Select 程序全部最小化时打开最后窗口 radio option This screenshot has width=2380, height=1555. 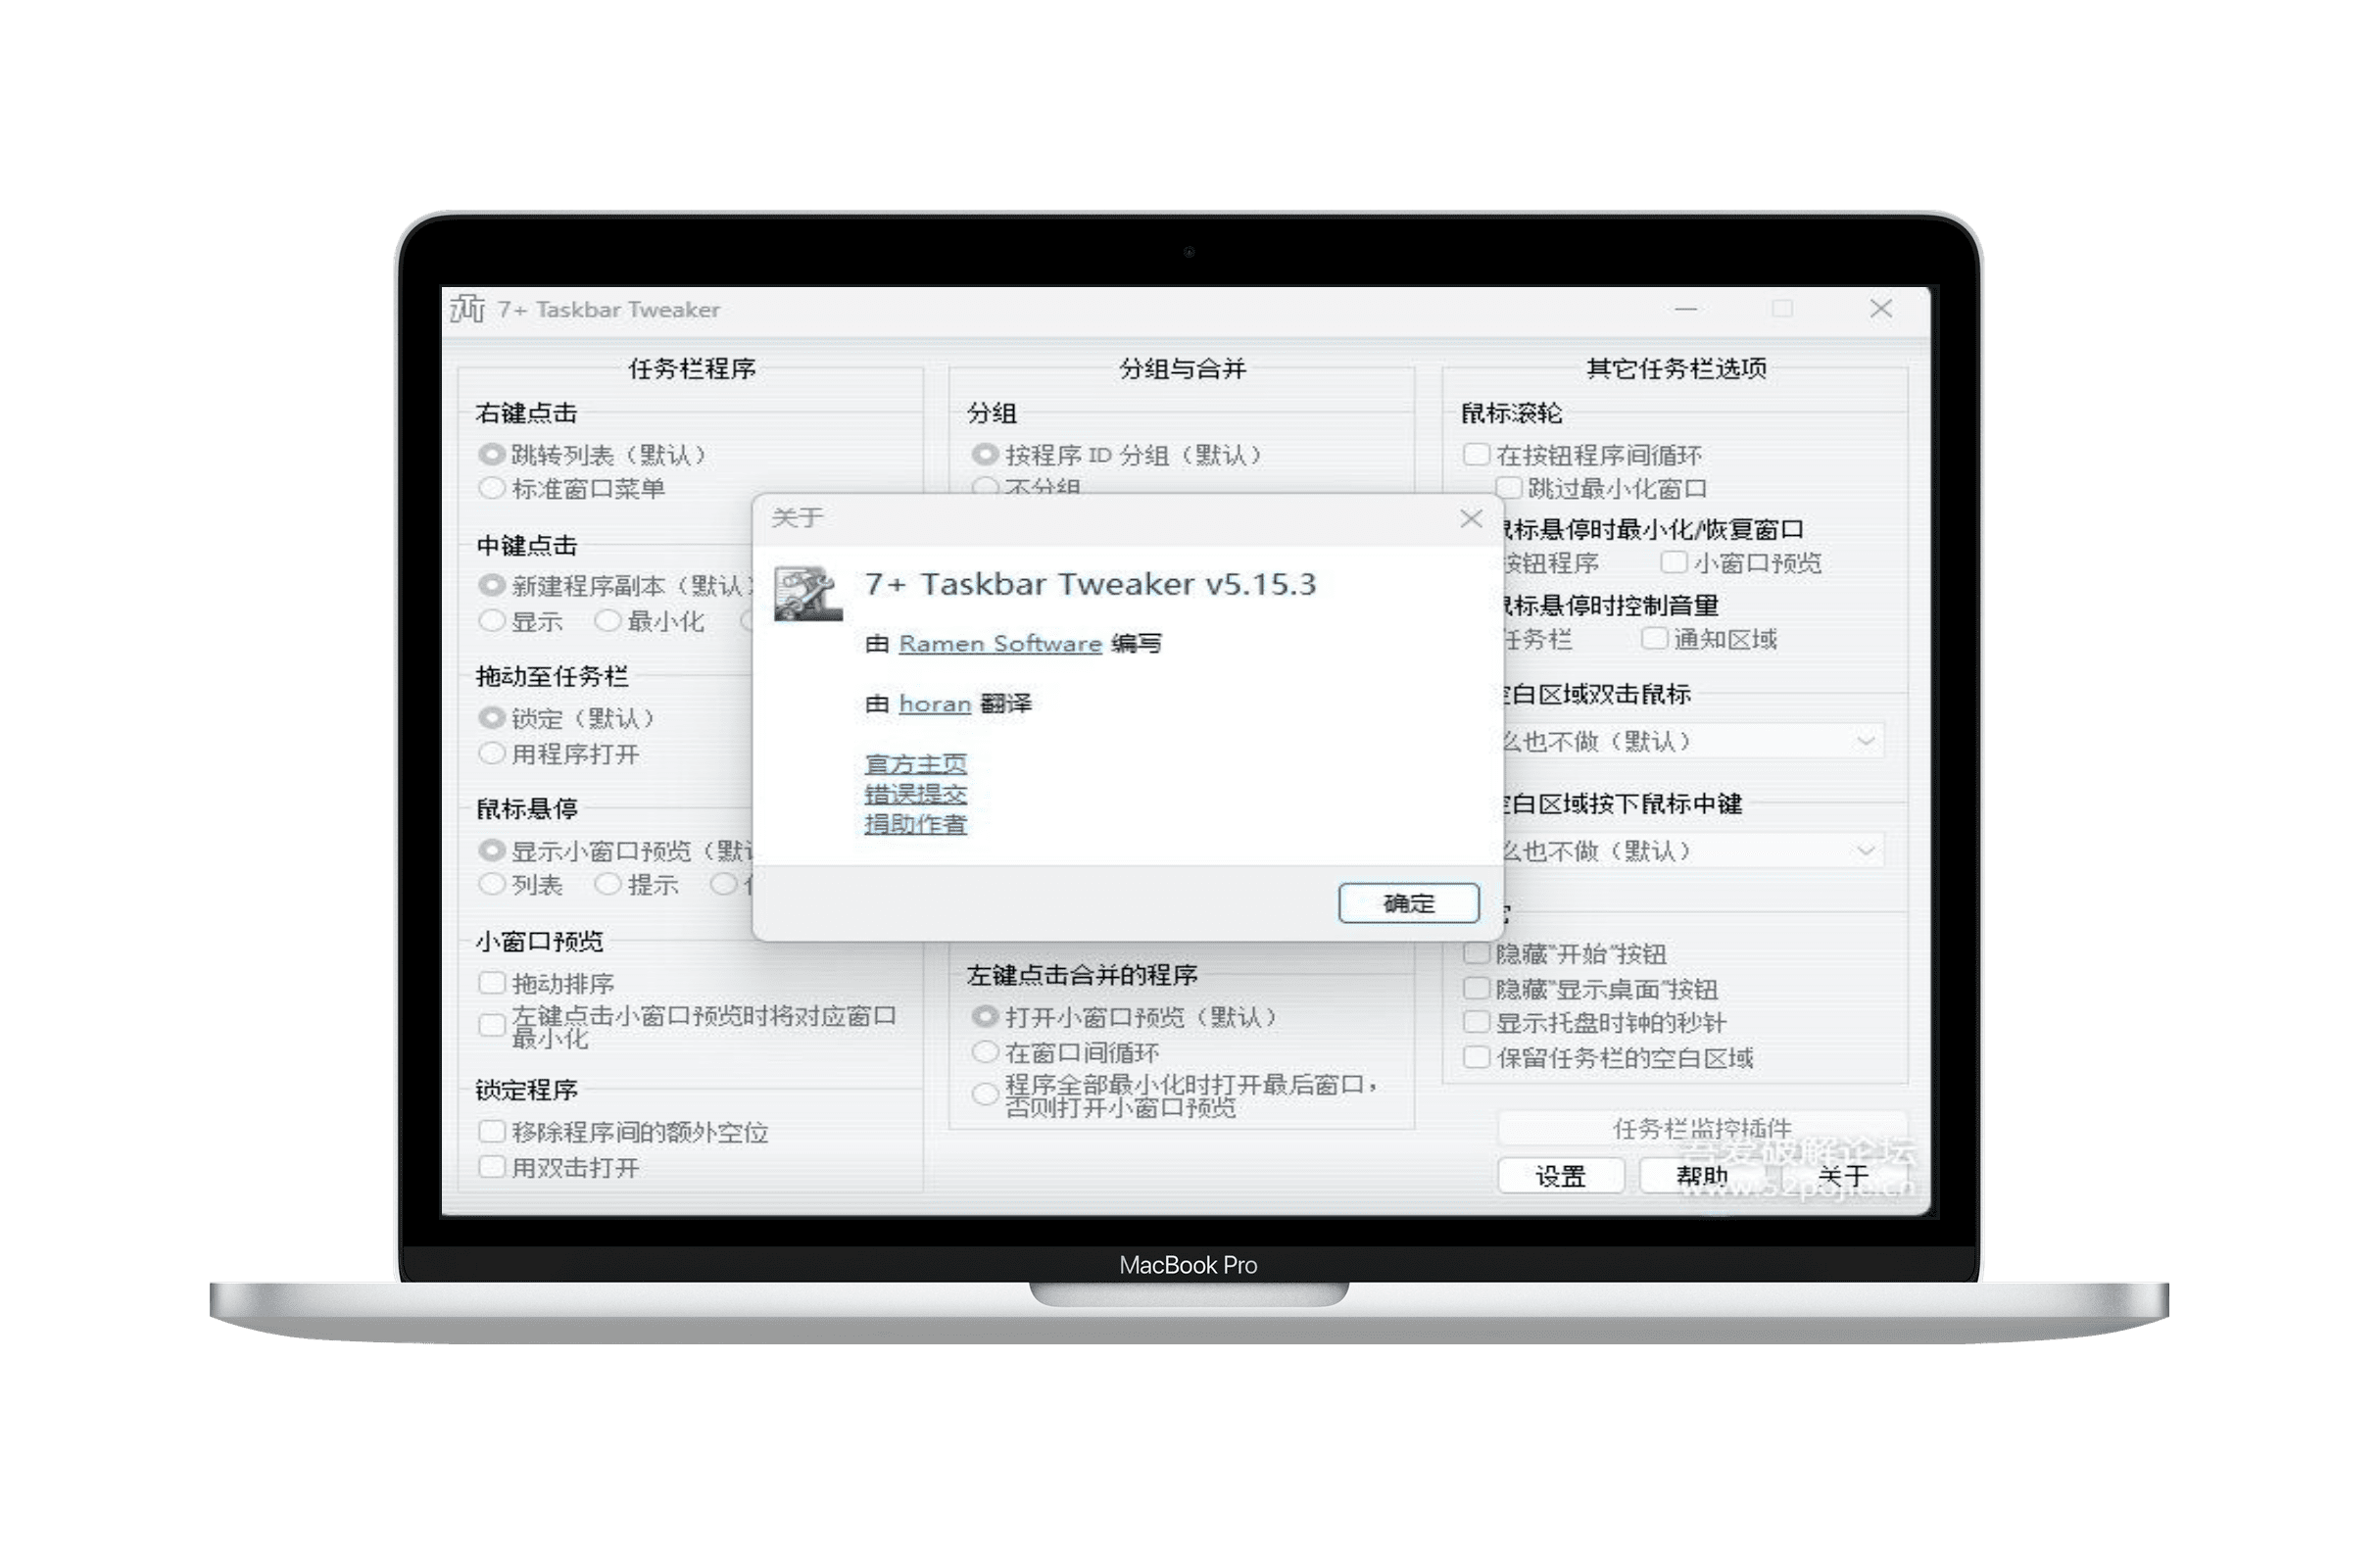pos(985,1095)
